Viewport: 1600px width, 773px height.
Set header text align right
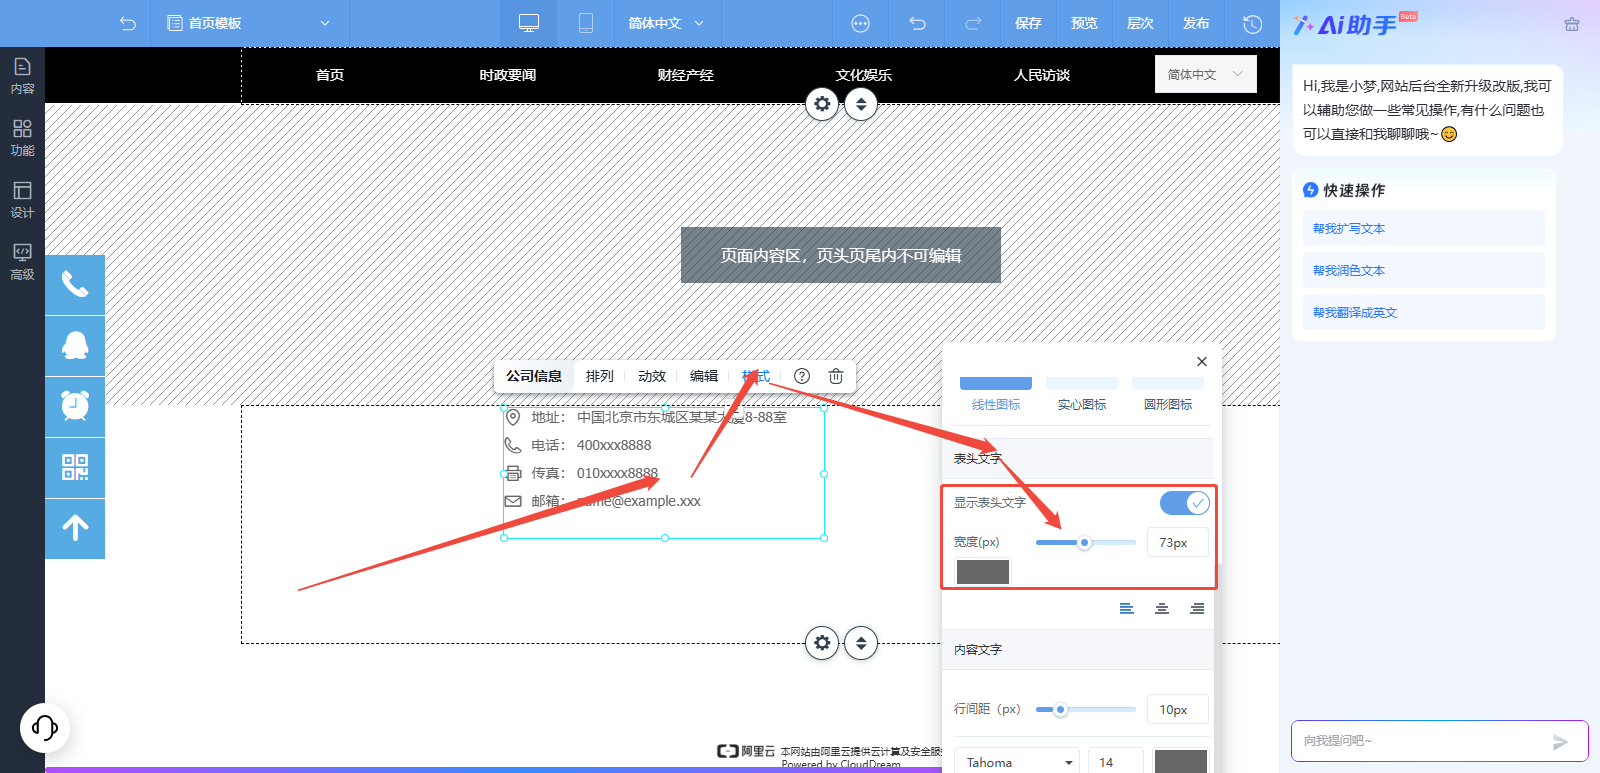click(x=1197, y=608)
